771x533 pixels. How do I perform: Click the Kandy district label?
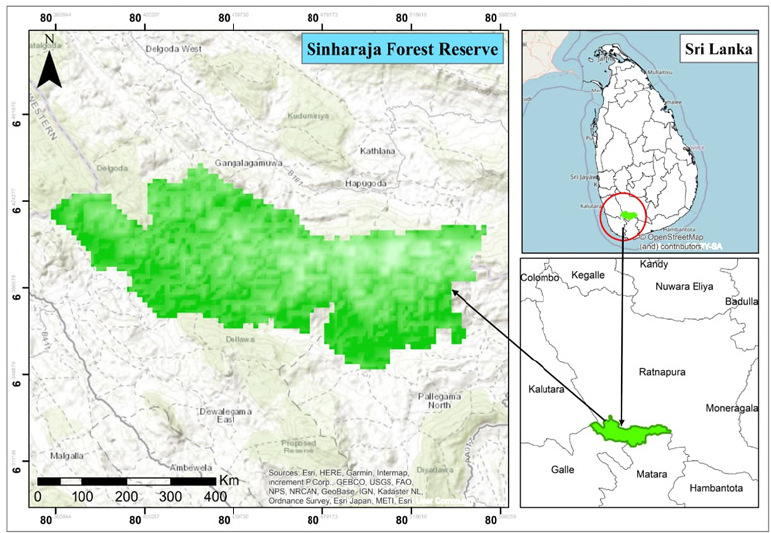point(653,265)
